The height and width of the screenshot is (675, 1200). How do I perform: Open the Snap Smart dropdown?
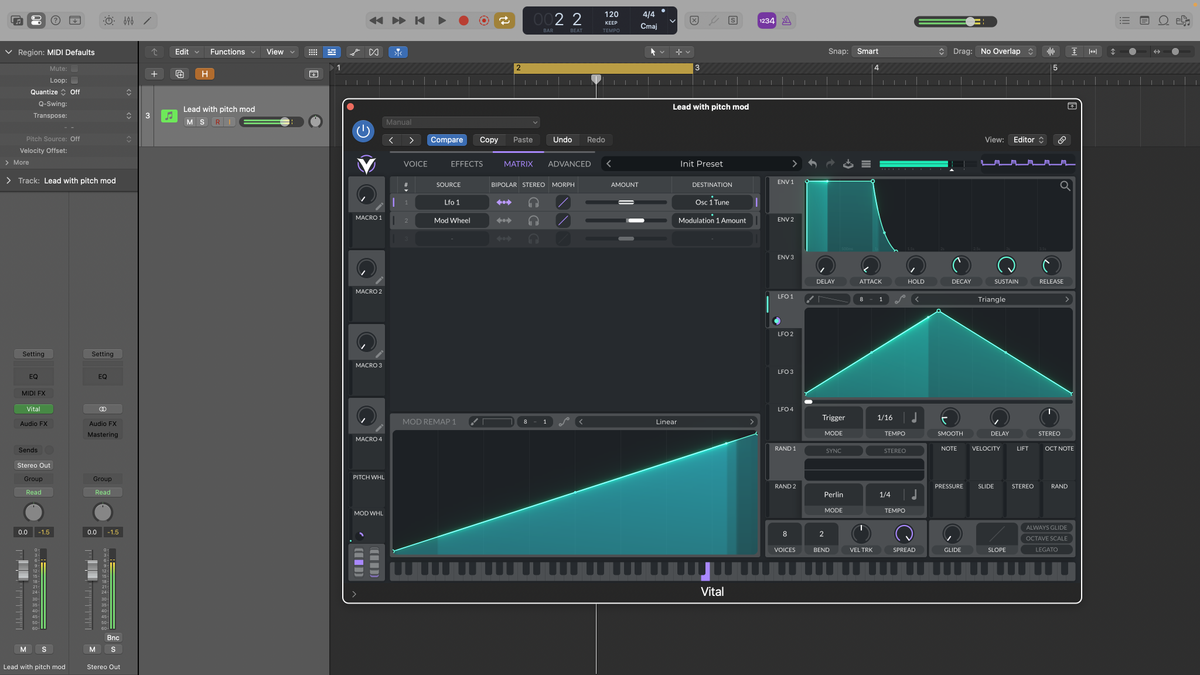(x=900, y=52)
